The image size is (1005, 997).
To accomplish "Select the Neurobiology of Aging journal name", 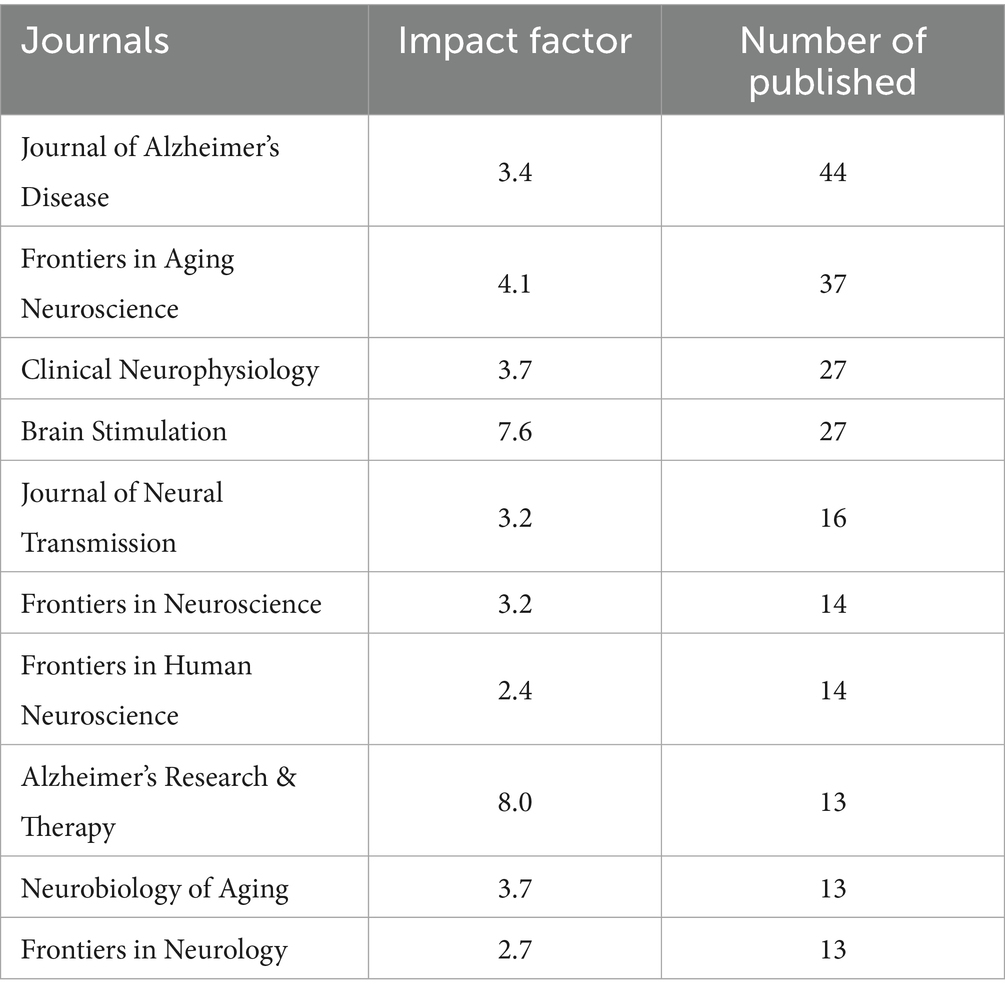I will [x=155, y=888].
